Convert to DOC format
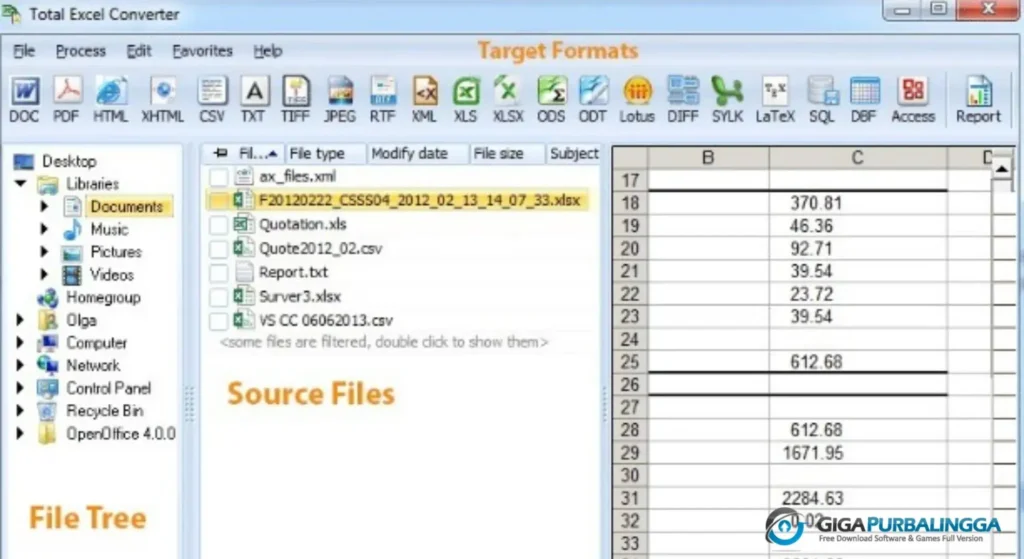This screenshot has width=1024, height=559. coord(24,99)
